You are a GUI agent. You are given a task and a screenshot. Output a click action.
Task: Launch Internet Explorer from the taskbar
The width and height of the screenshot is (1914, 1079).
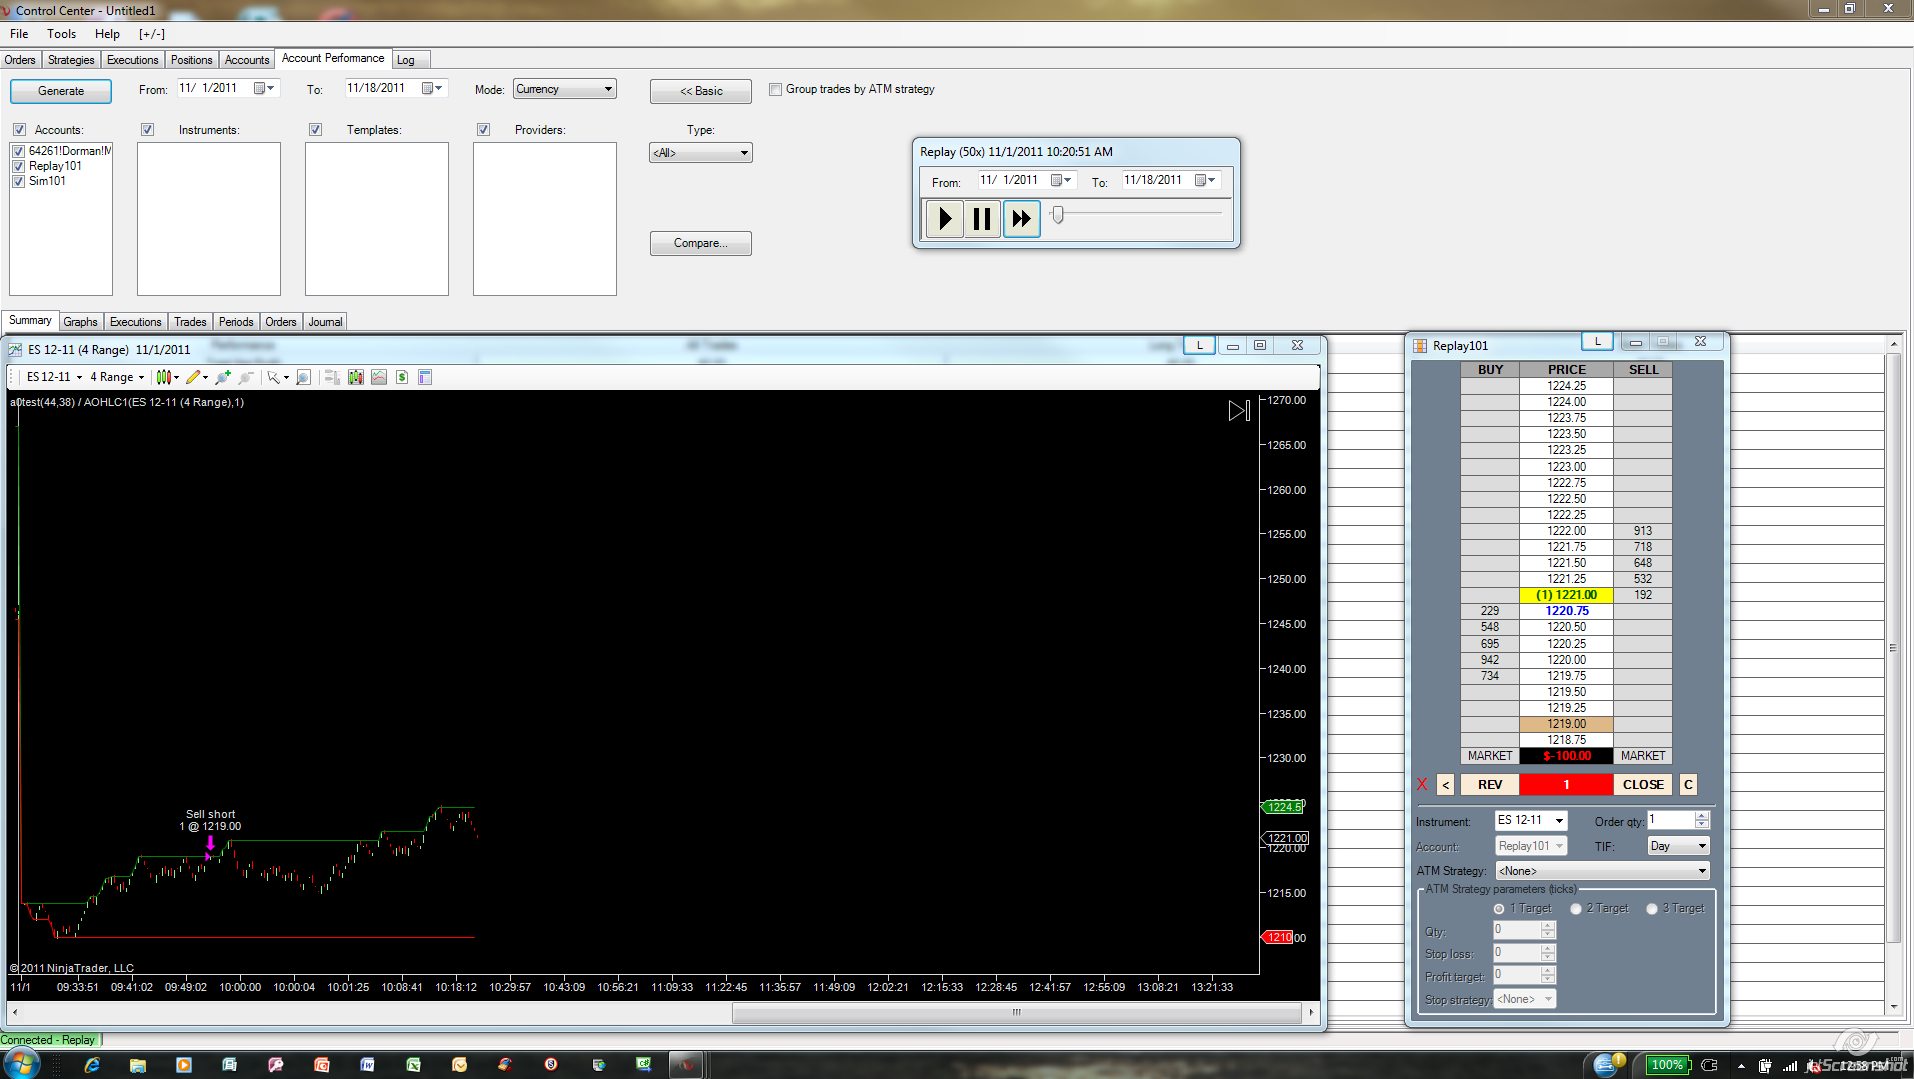pos(92,1064)
